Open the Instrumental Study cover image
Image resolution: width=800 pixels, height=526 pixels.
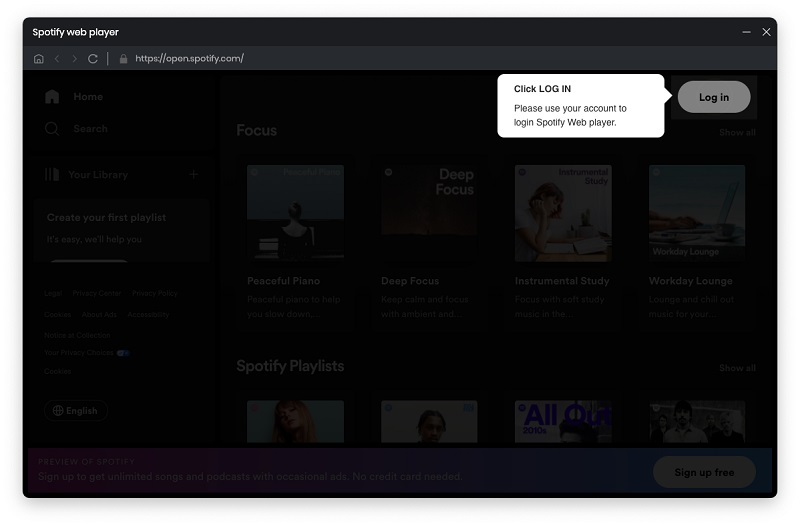[x=563, y=213]
